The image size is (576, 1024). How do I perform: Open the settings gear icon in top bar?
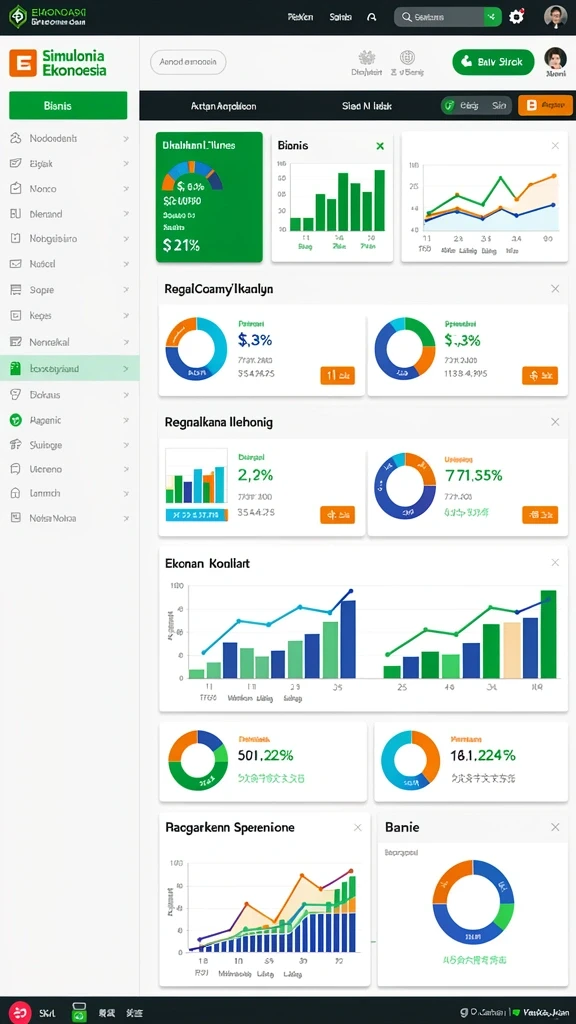click(x=516, y=17)
